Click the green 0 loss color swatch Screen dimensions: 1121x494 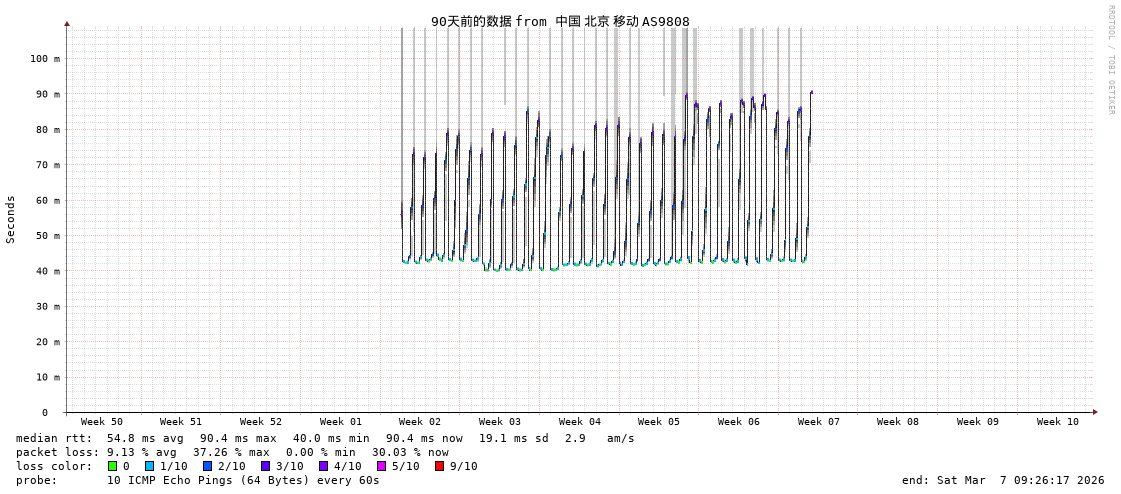[113, 466]
